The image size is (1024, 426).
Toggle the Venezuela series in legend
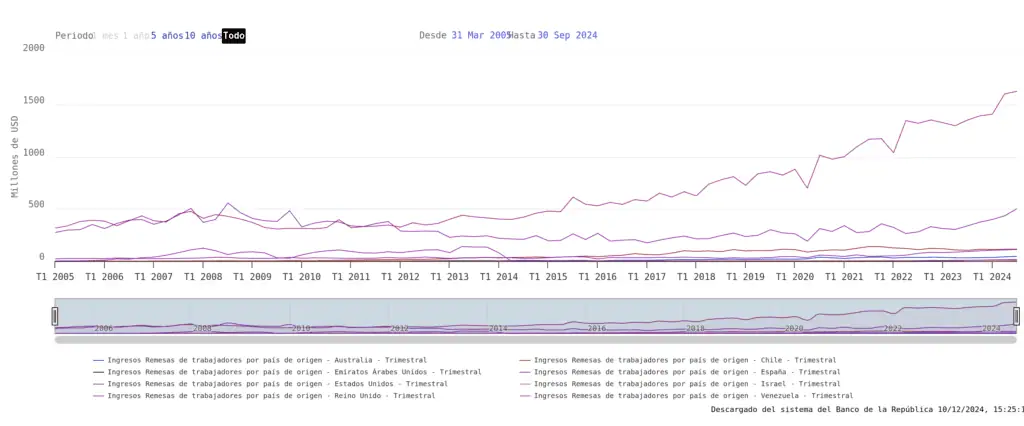686,395
